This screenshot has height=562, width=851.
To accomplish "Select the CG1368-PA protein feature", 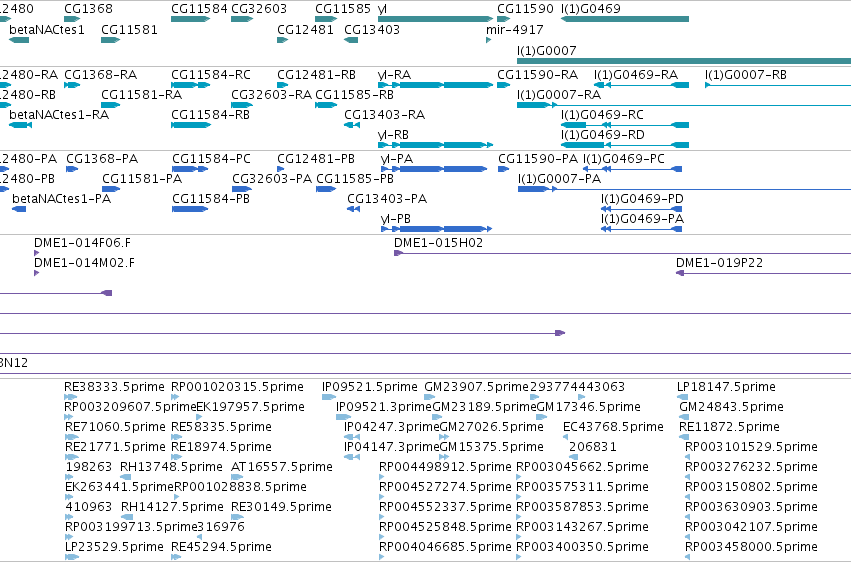I will (72, 169).
